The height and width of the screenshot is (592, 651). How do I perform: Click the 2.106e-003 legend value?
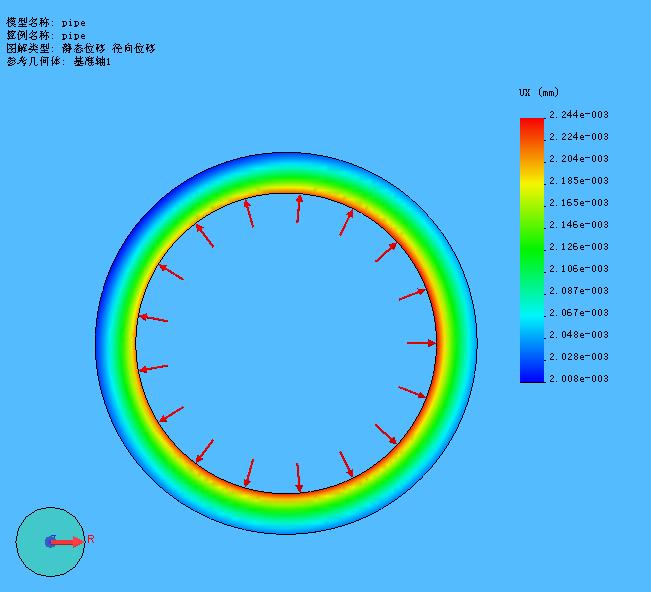[x=579, y=269]
